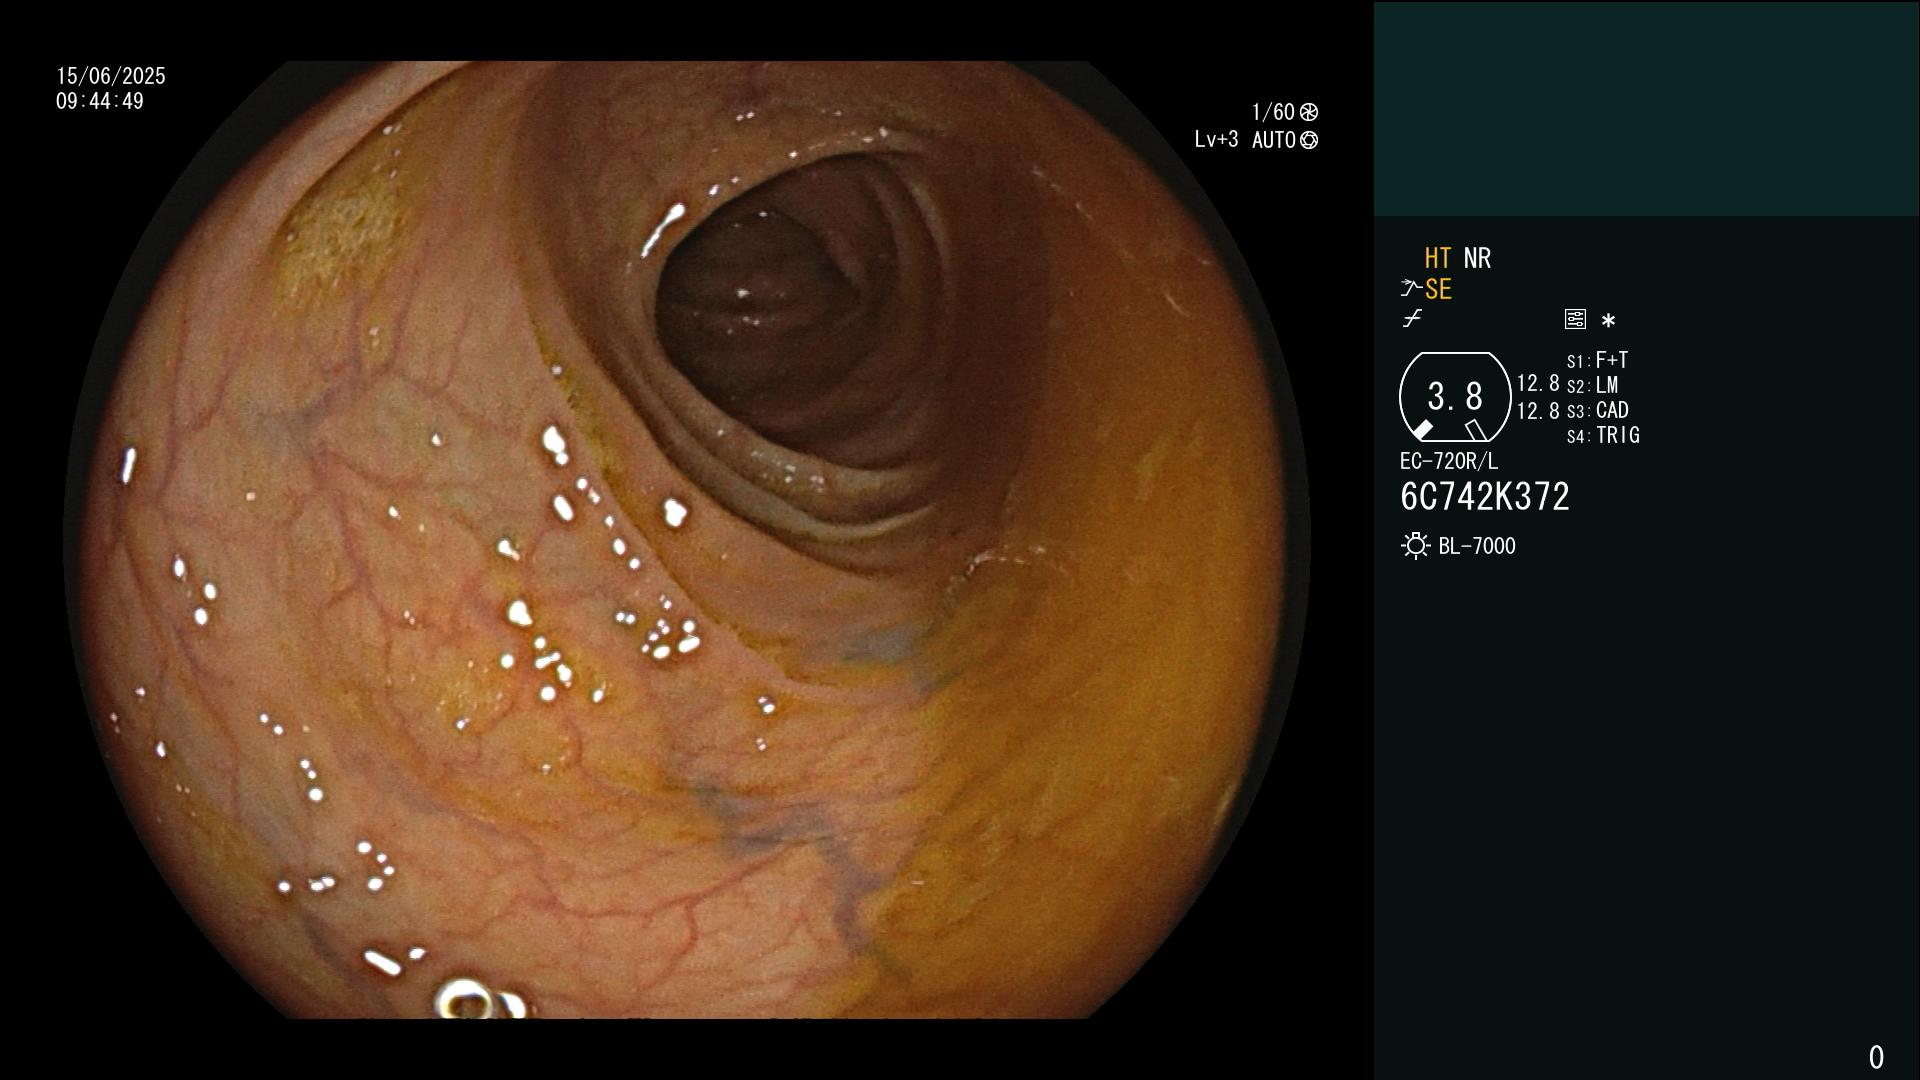Click the structure enhancement arrow icon beside SE
The image size is (1920, 1080).
[1411, 289]
